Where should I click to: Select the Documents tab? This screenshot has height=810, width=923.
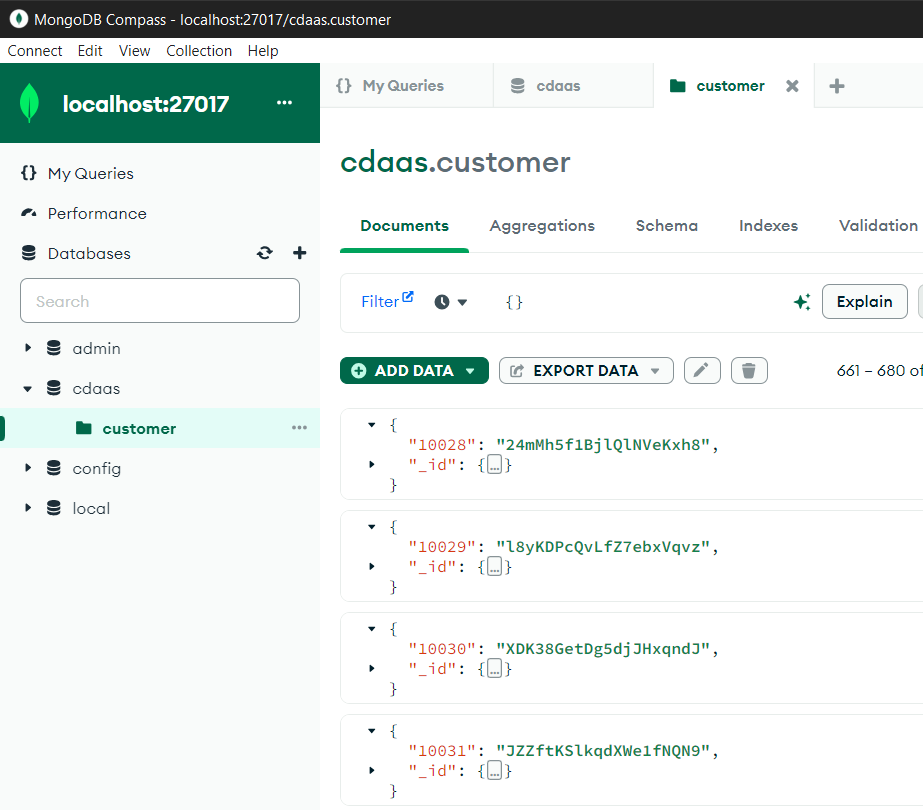tap(404, 225)
